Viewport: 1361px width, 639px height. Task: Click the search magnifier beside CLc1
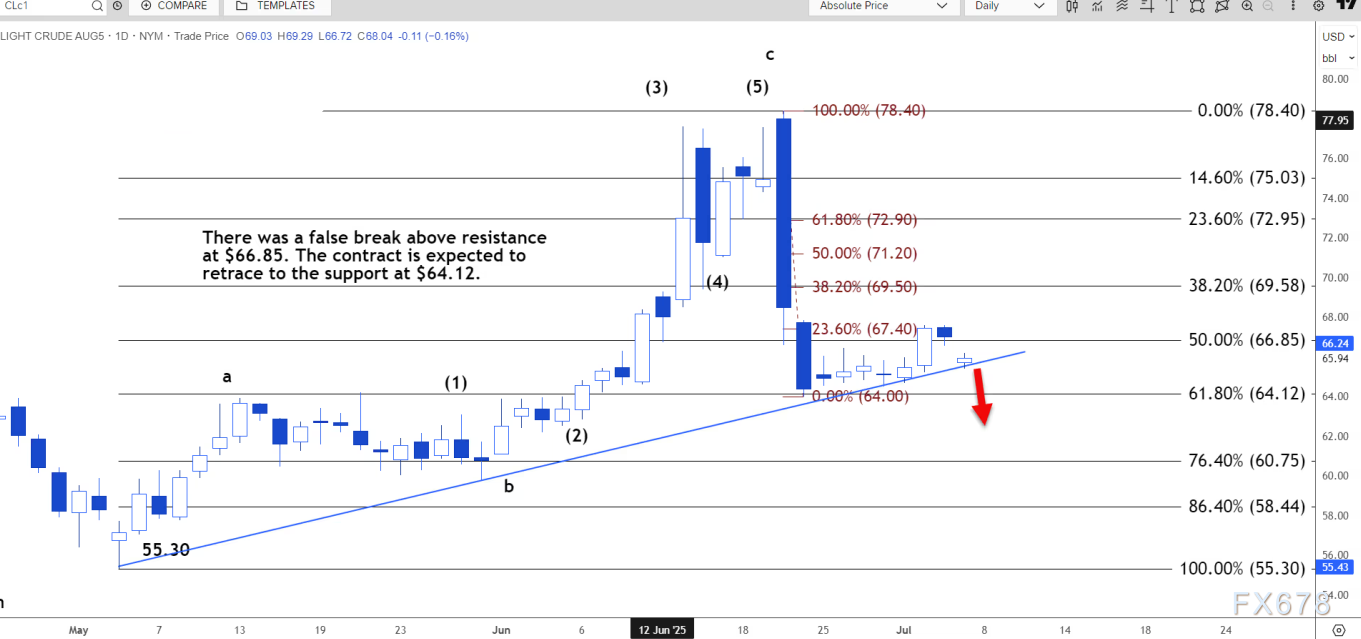tap(97, 6)
